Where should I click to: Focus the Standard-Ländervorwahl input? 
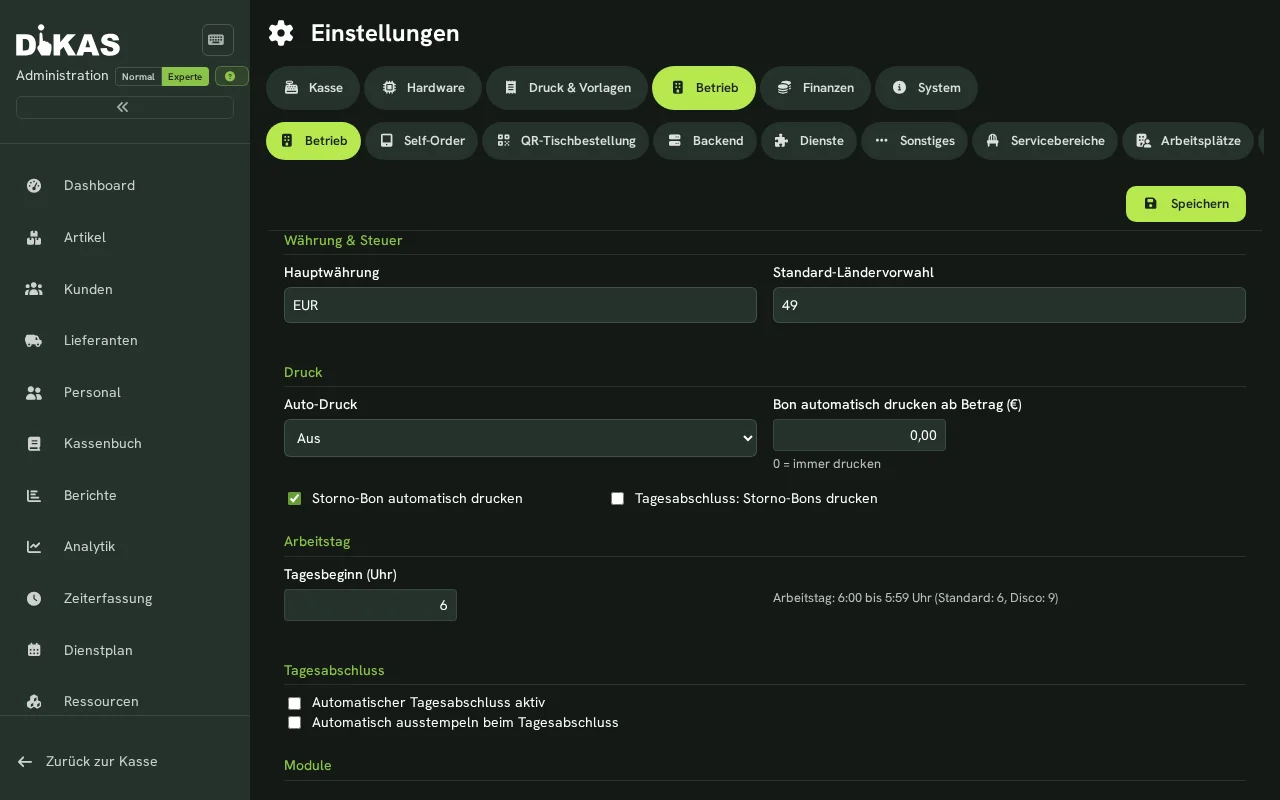tap(1009, 305)
